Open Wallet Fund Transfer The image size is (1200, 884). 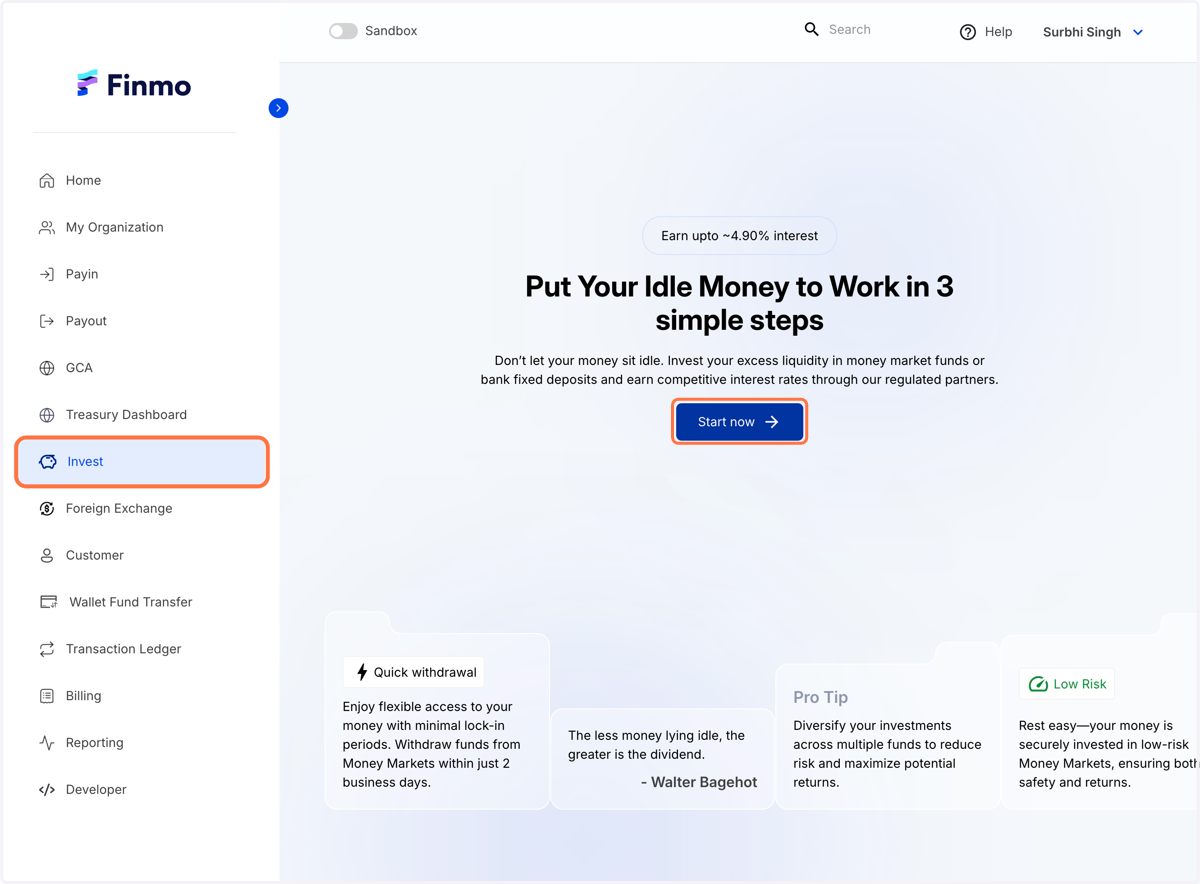tap(142, 602)
